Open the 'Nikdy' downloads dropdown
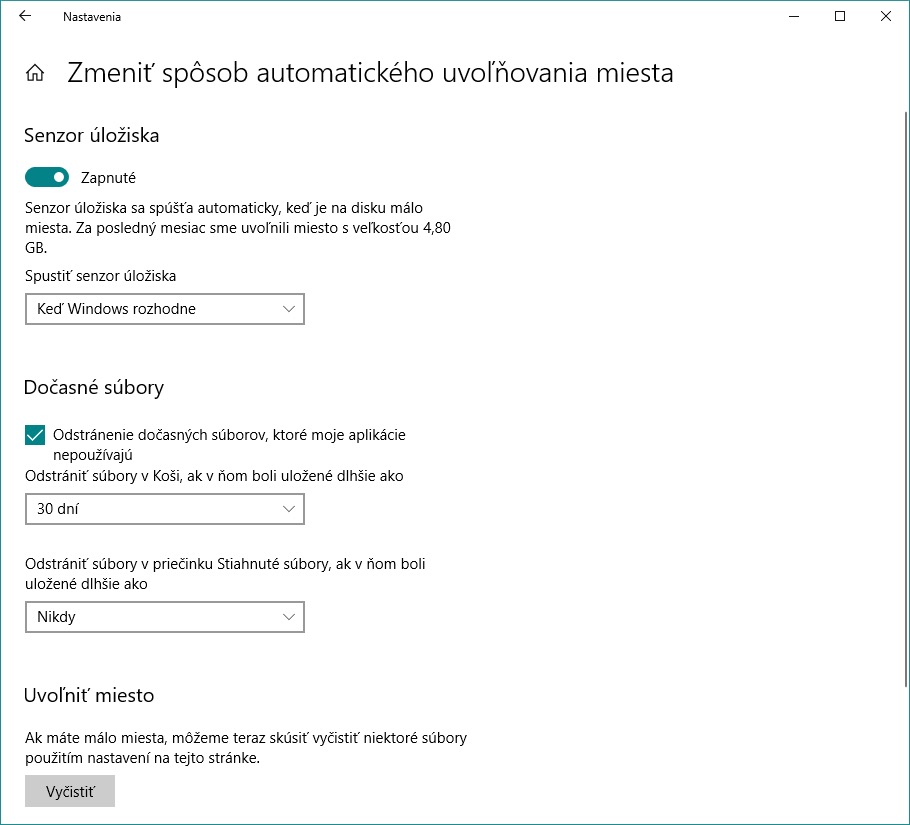Image resolution: width=910 pixels, height=825 pixels. (165, 617)
